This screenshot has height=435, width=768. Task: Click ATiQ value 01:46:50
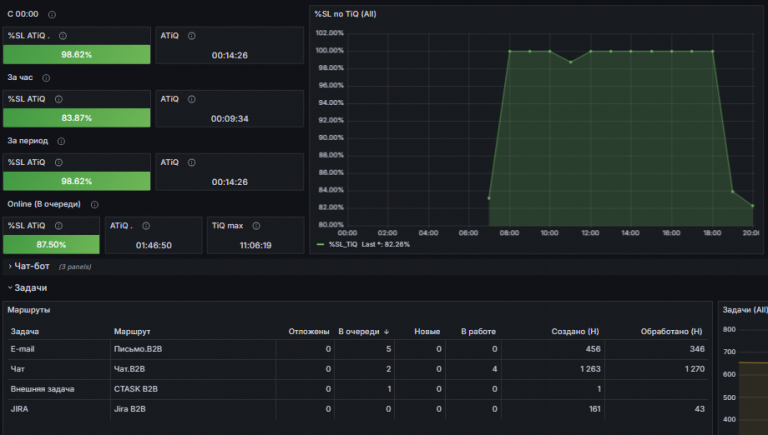coord(154,245)
